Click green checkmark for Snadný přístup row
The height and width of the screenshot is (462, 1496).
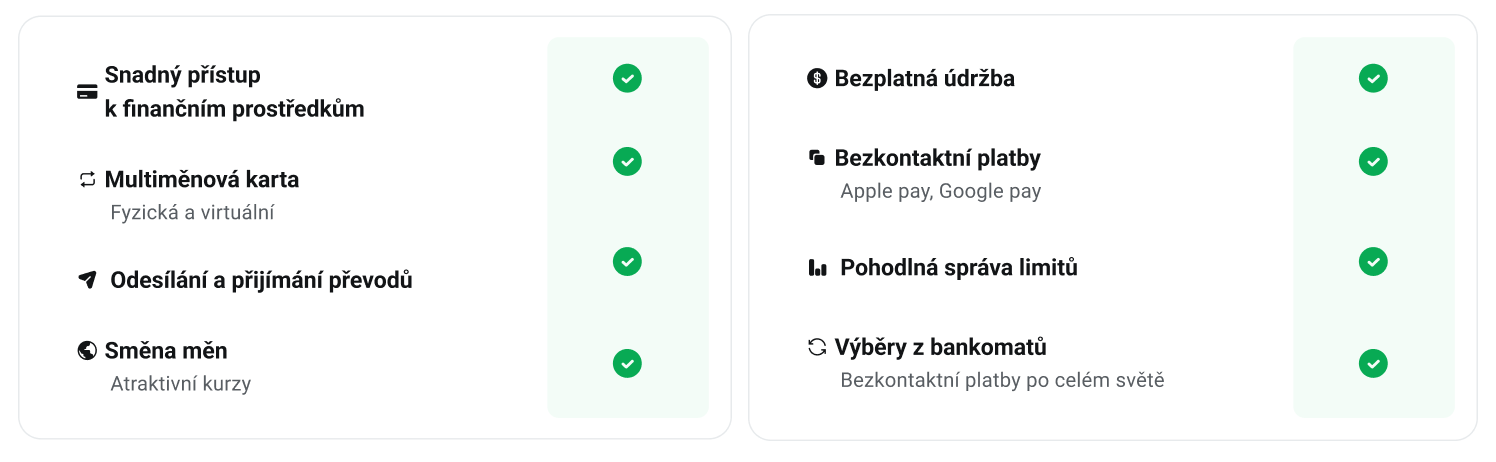click(627, 78)
